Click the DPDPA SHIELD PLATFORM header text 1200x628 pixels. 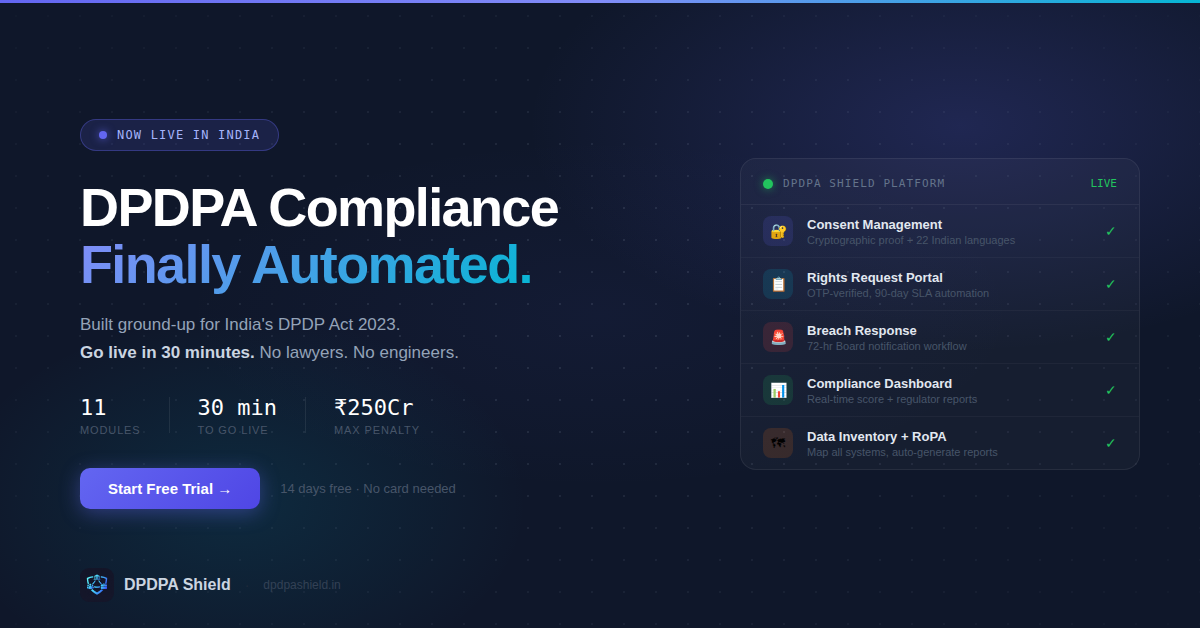[x=864, y=184]
